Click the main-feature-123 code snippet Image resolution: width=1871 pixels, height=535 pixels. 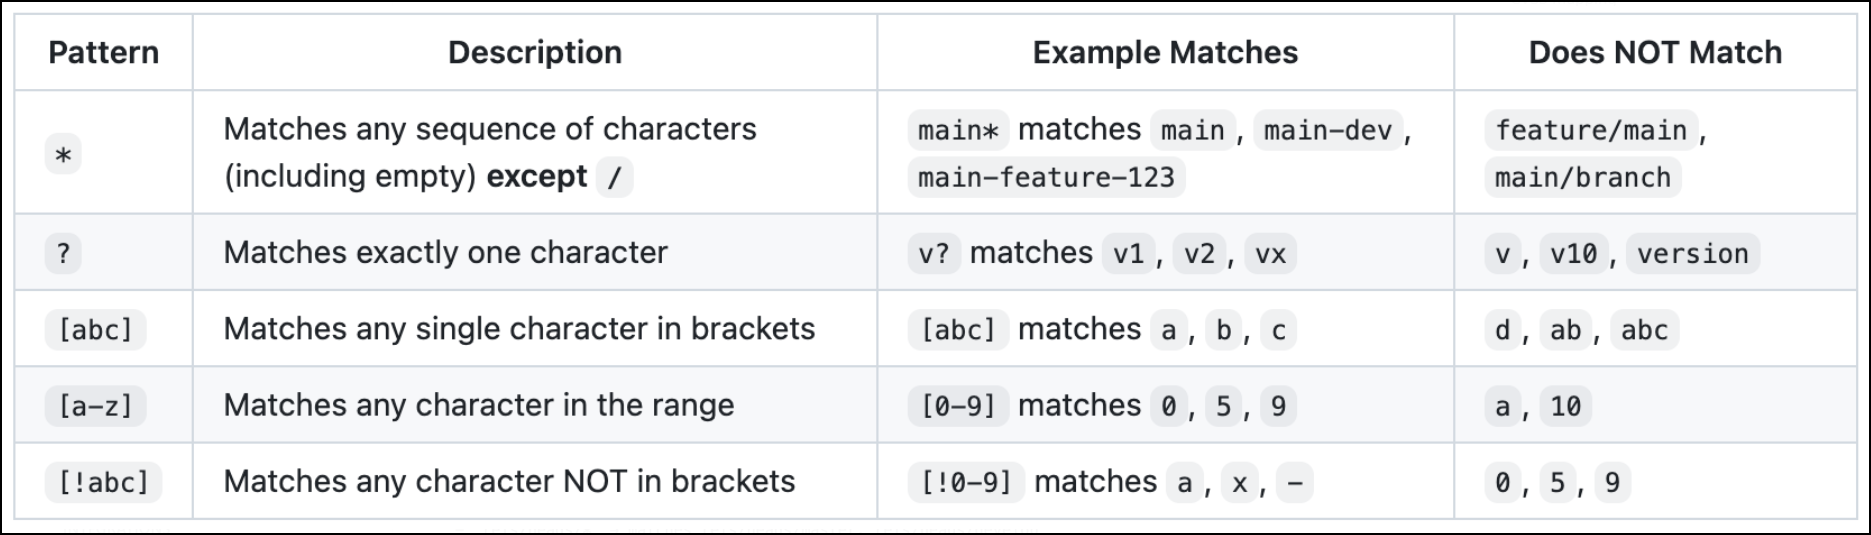coord(1046,178)
